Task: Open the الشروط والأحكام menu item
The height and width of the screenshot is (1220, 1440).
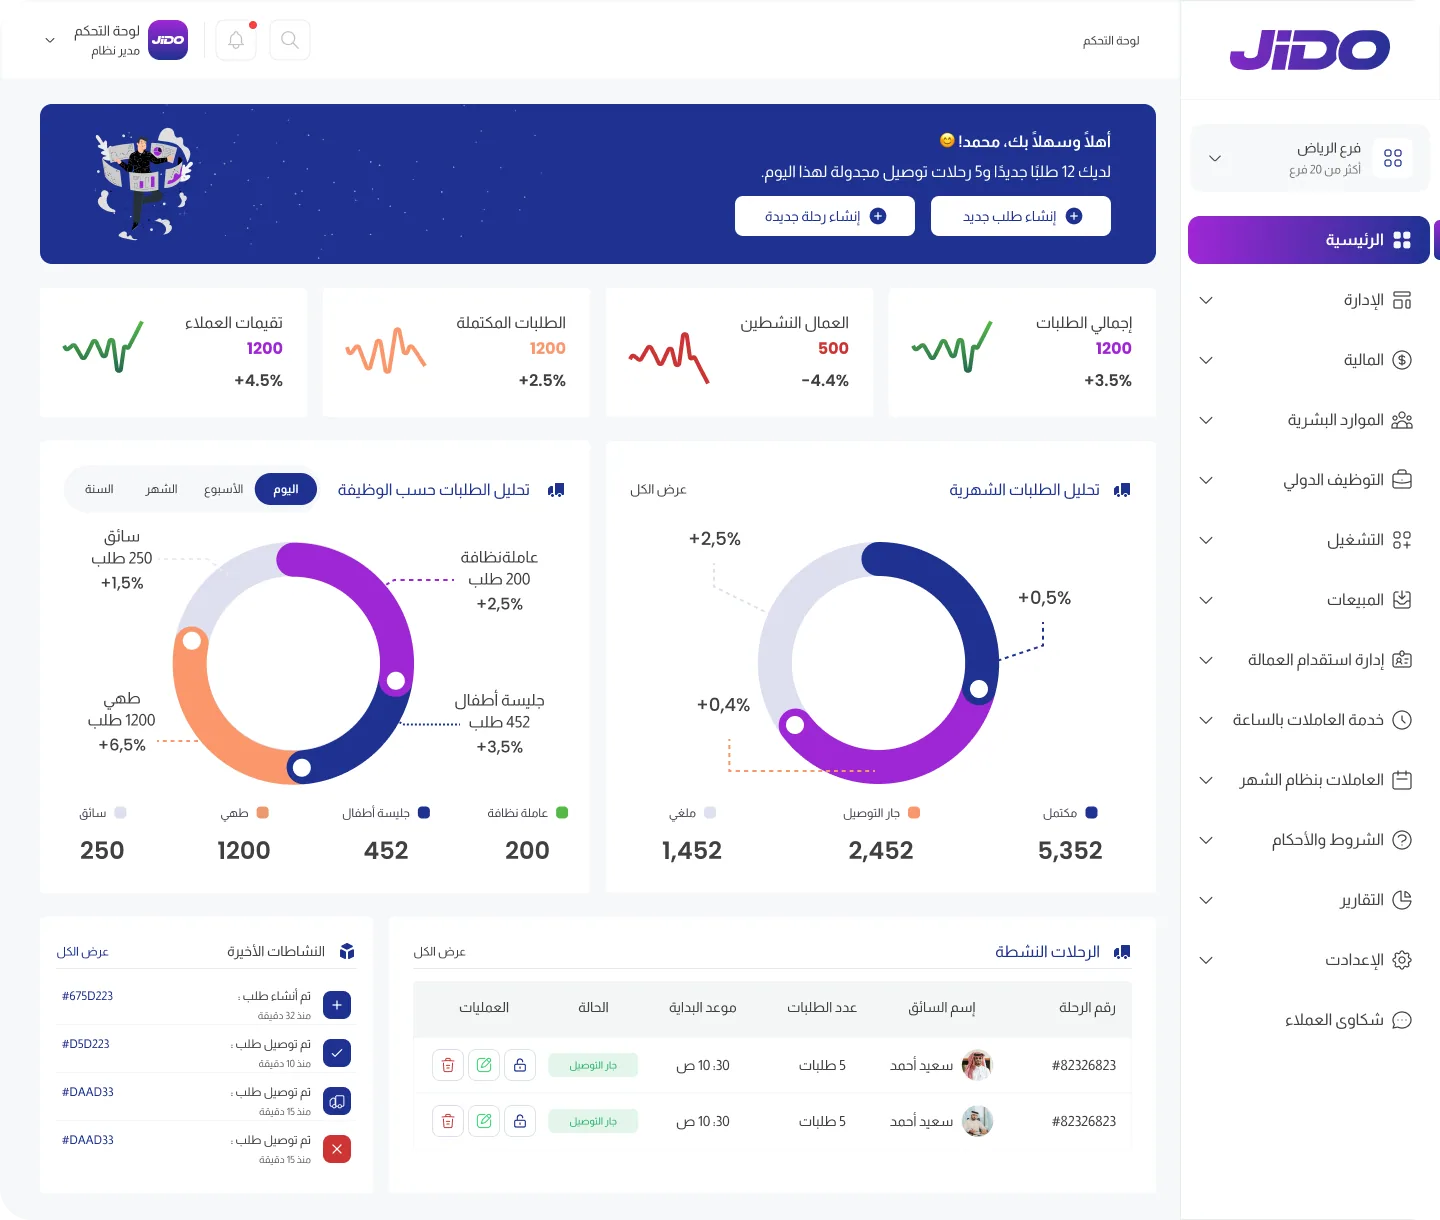Action: [x=1309, y=840]
